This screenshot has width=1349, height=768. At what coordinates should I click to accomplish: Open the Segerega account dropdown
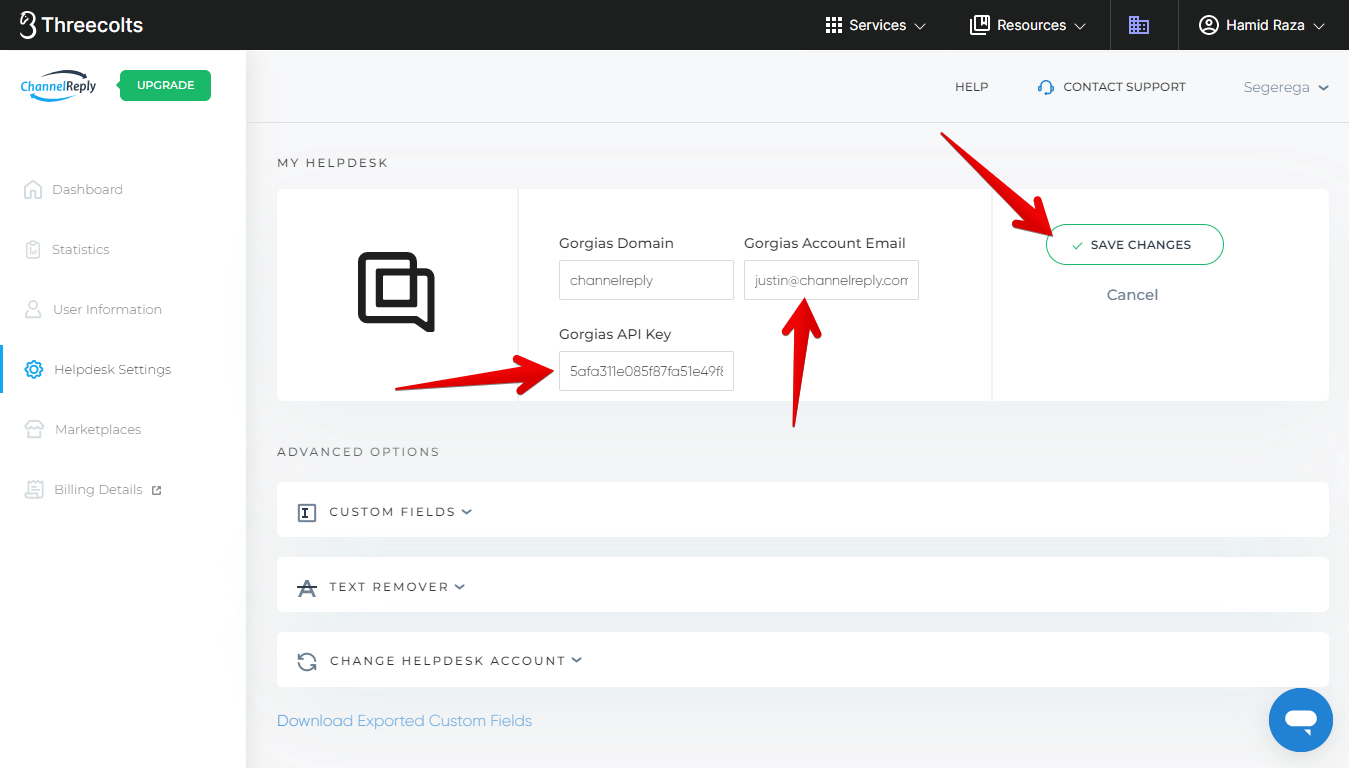[x=1286, y=87]
